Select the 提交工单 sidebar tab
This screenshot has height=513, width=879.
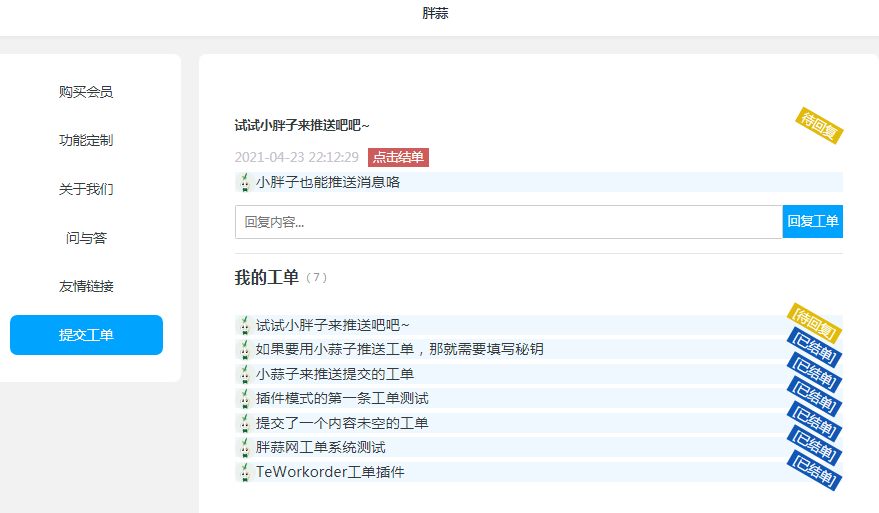point(86,335)
